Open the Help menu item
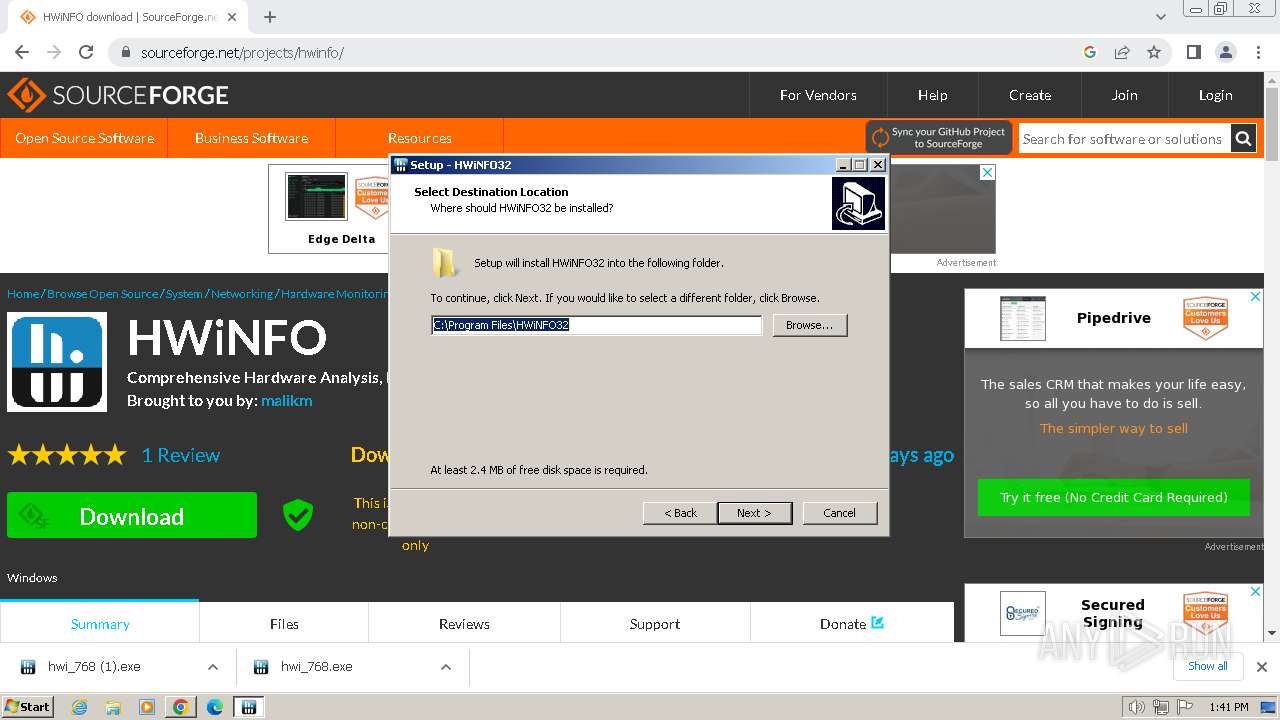Image resolution: width=1280 pixels, height=720 pixels. tap(932, 95)
